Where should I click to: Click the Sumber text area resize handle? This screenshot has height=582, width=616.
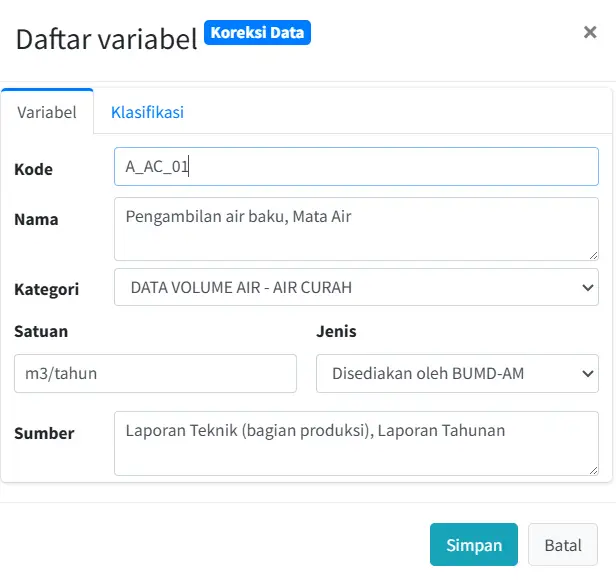pyautogui.click(x=592, y=468)
